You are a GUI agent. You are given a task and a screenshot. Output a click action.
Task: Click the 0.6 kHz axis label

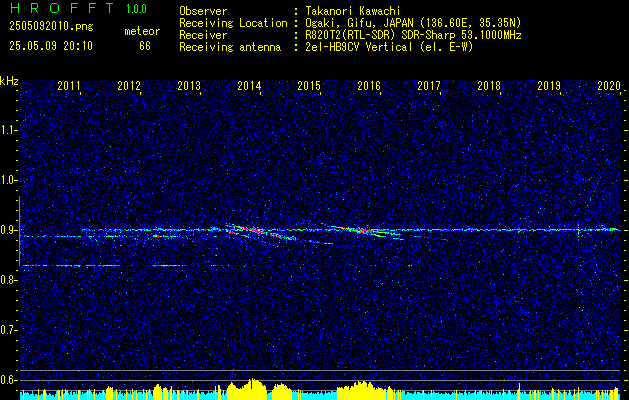pos(8,380)
